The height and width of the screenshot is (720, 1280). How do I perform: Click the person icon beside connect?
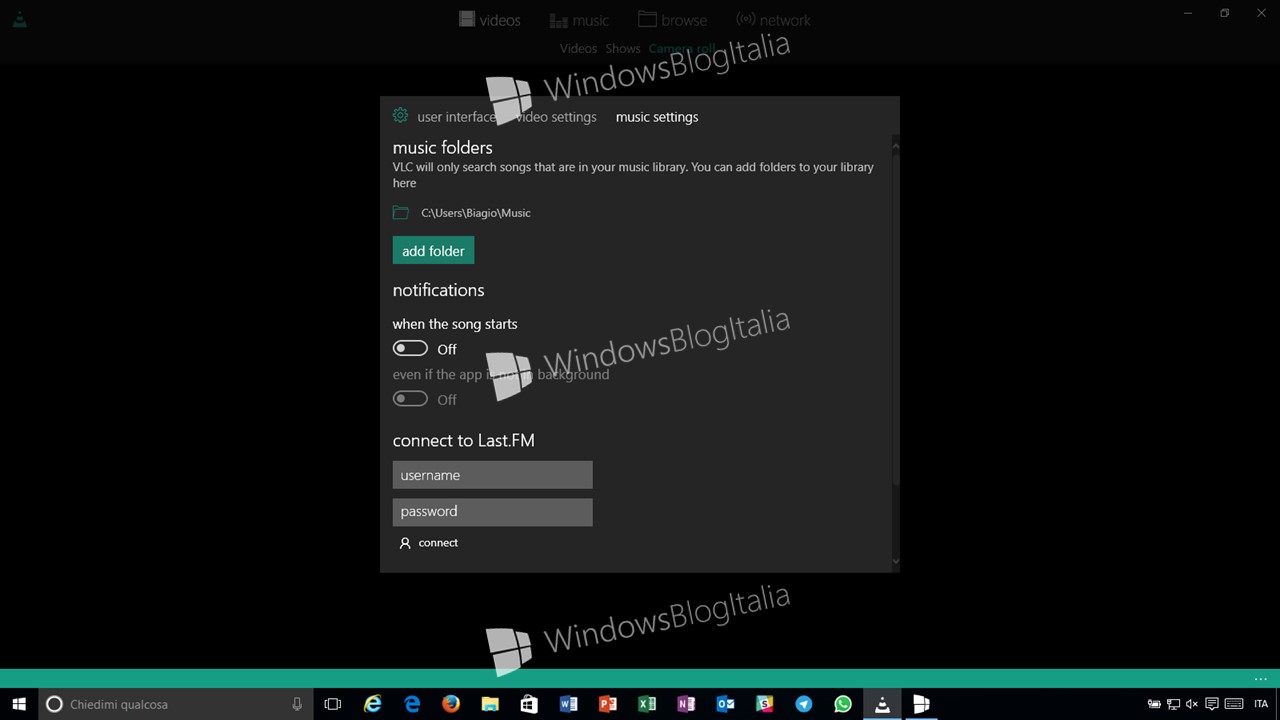coord(405,543)
